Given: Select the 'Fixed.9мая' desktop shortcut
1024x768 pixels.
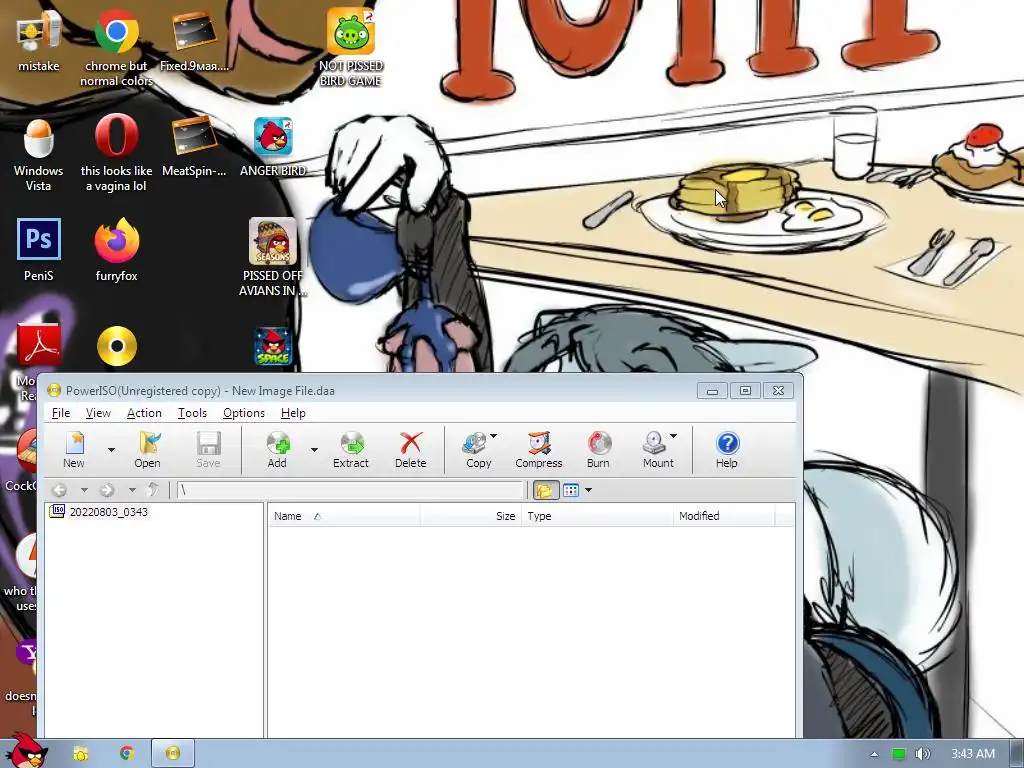Looking at the screenshot, I should click(195, 40).
